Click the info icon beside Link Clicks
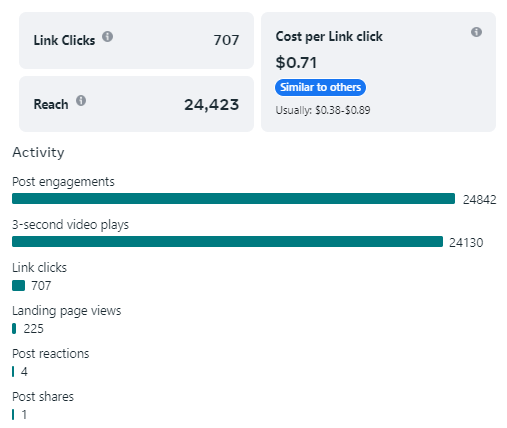 pos(107,36)
